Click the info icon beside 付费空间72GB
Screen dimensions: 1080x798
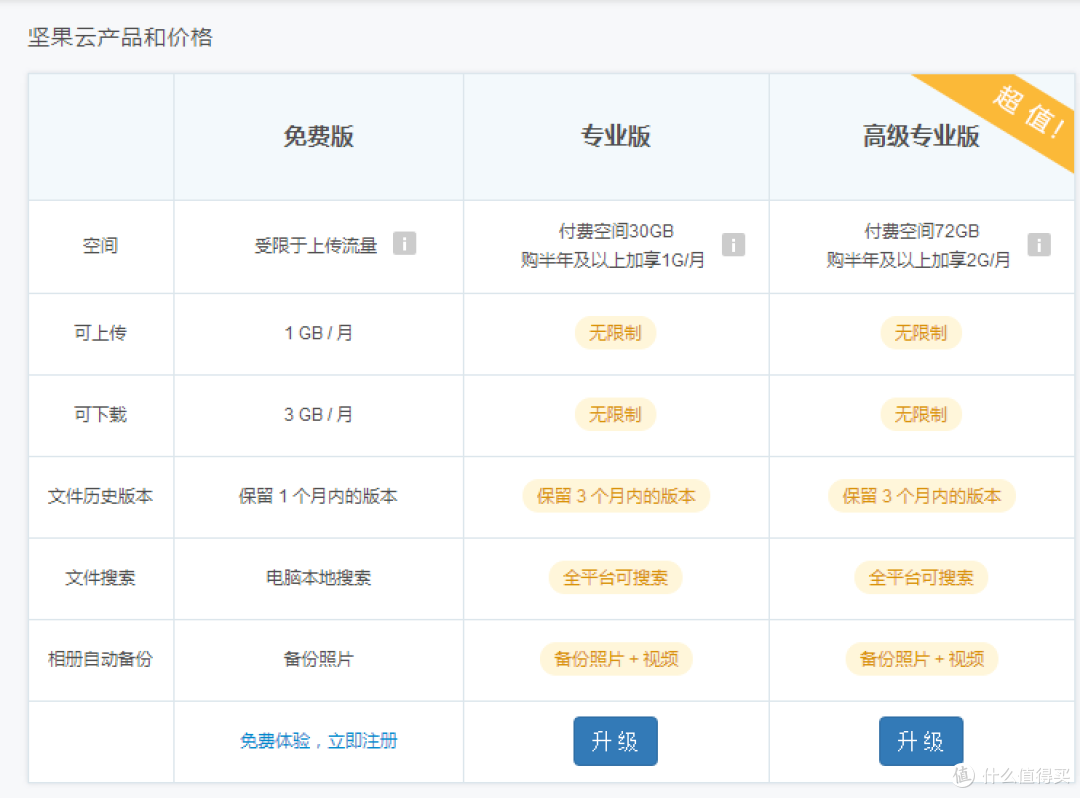(x=1039, y=244)
